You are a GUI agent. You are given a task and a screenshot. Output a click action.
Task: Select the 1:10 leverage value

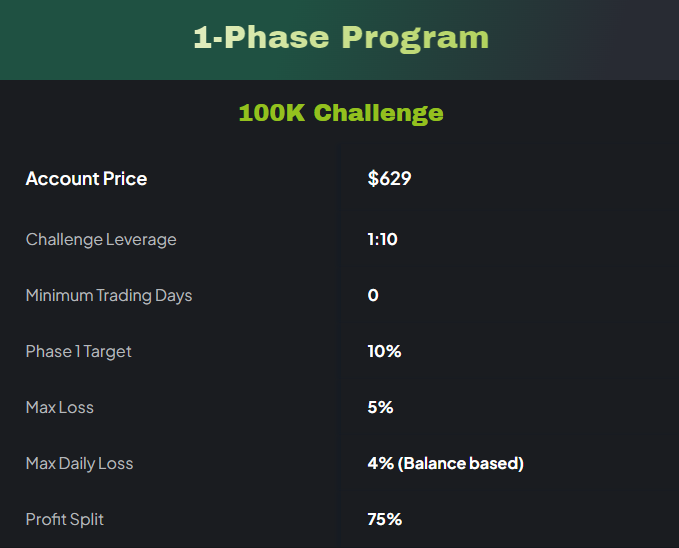(382, 240)
